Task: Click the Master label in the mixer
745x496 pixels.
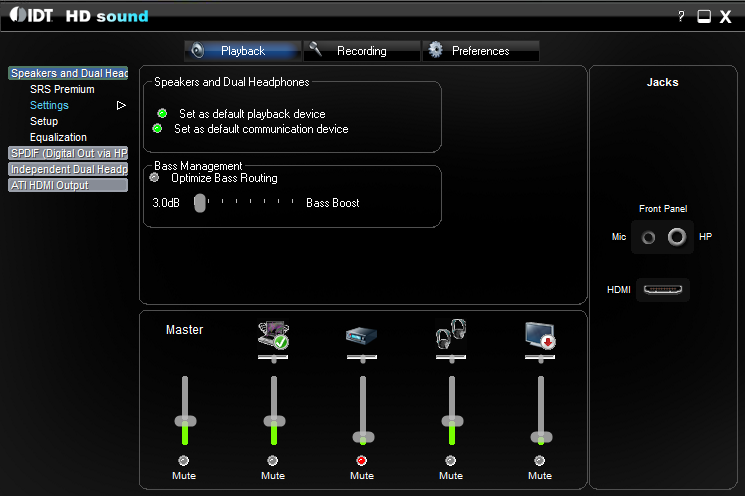Action: [x=184, y=330]
